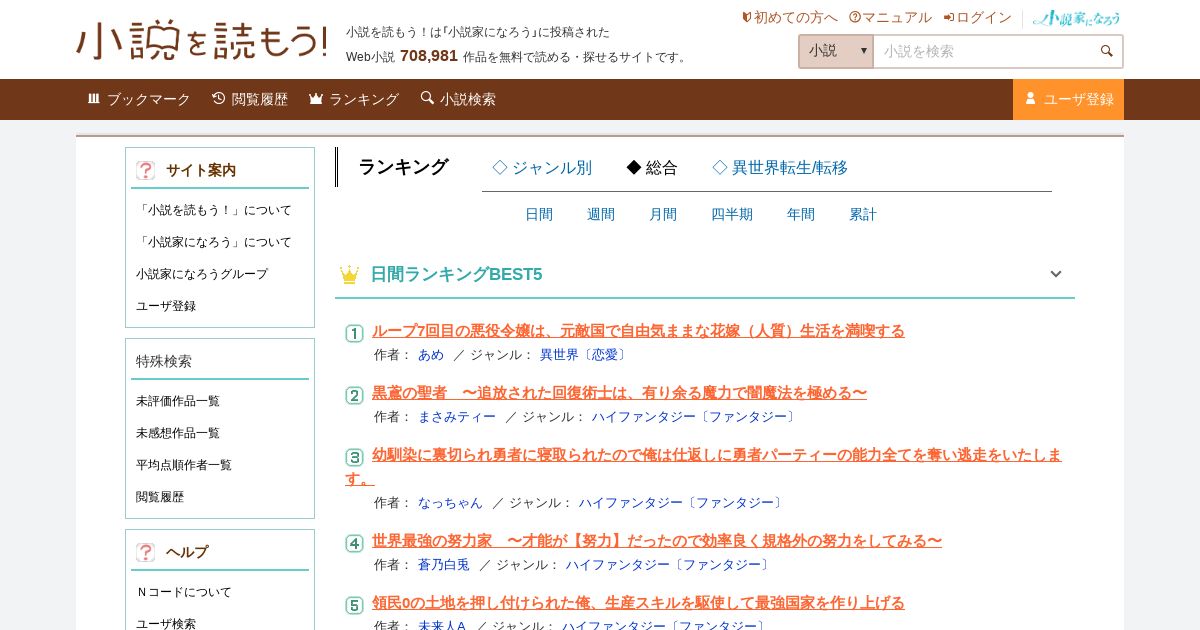The image size is (1200, 630).
Task: Click the question icon beside サイト案内
Action: pos(146,170)
